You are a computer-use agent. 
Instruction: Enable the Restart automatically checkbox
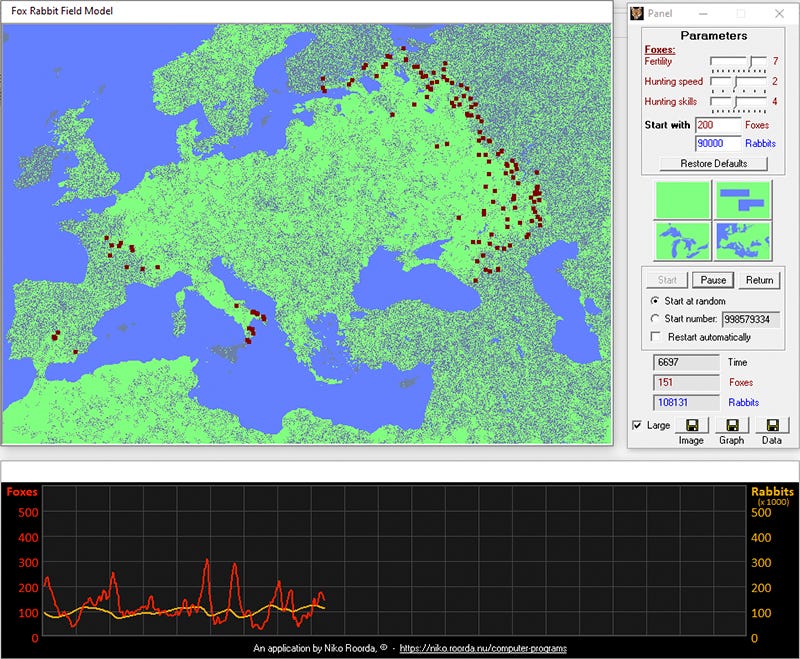click(656, 337)
